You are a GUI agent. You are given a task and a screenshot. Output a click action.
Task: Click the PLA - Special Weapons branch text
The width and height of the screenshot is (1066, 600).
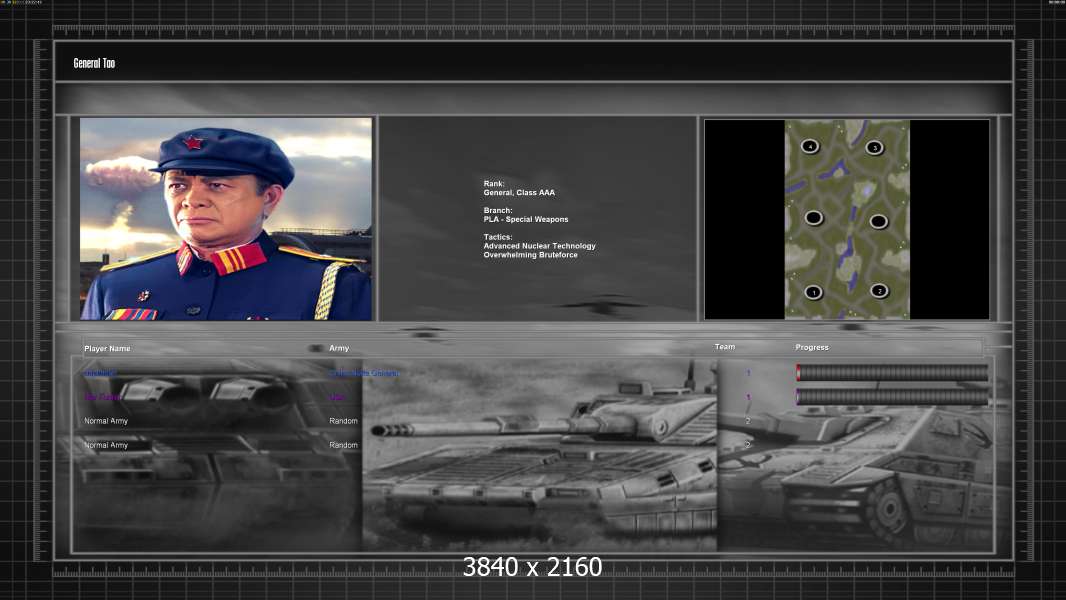coord(526,219)
